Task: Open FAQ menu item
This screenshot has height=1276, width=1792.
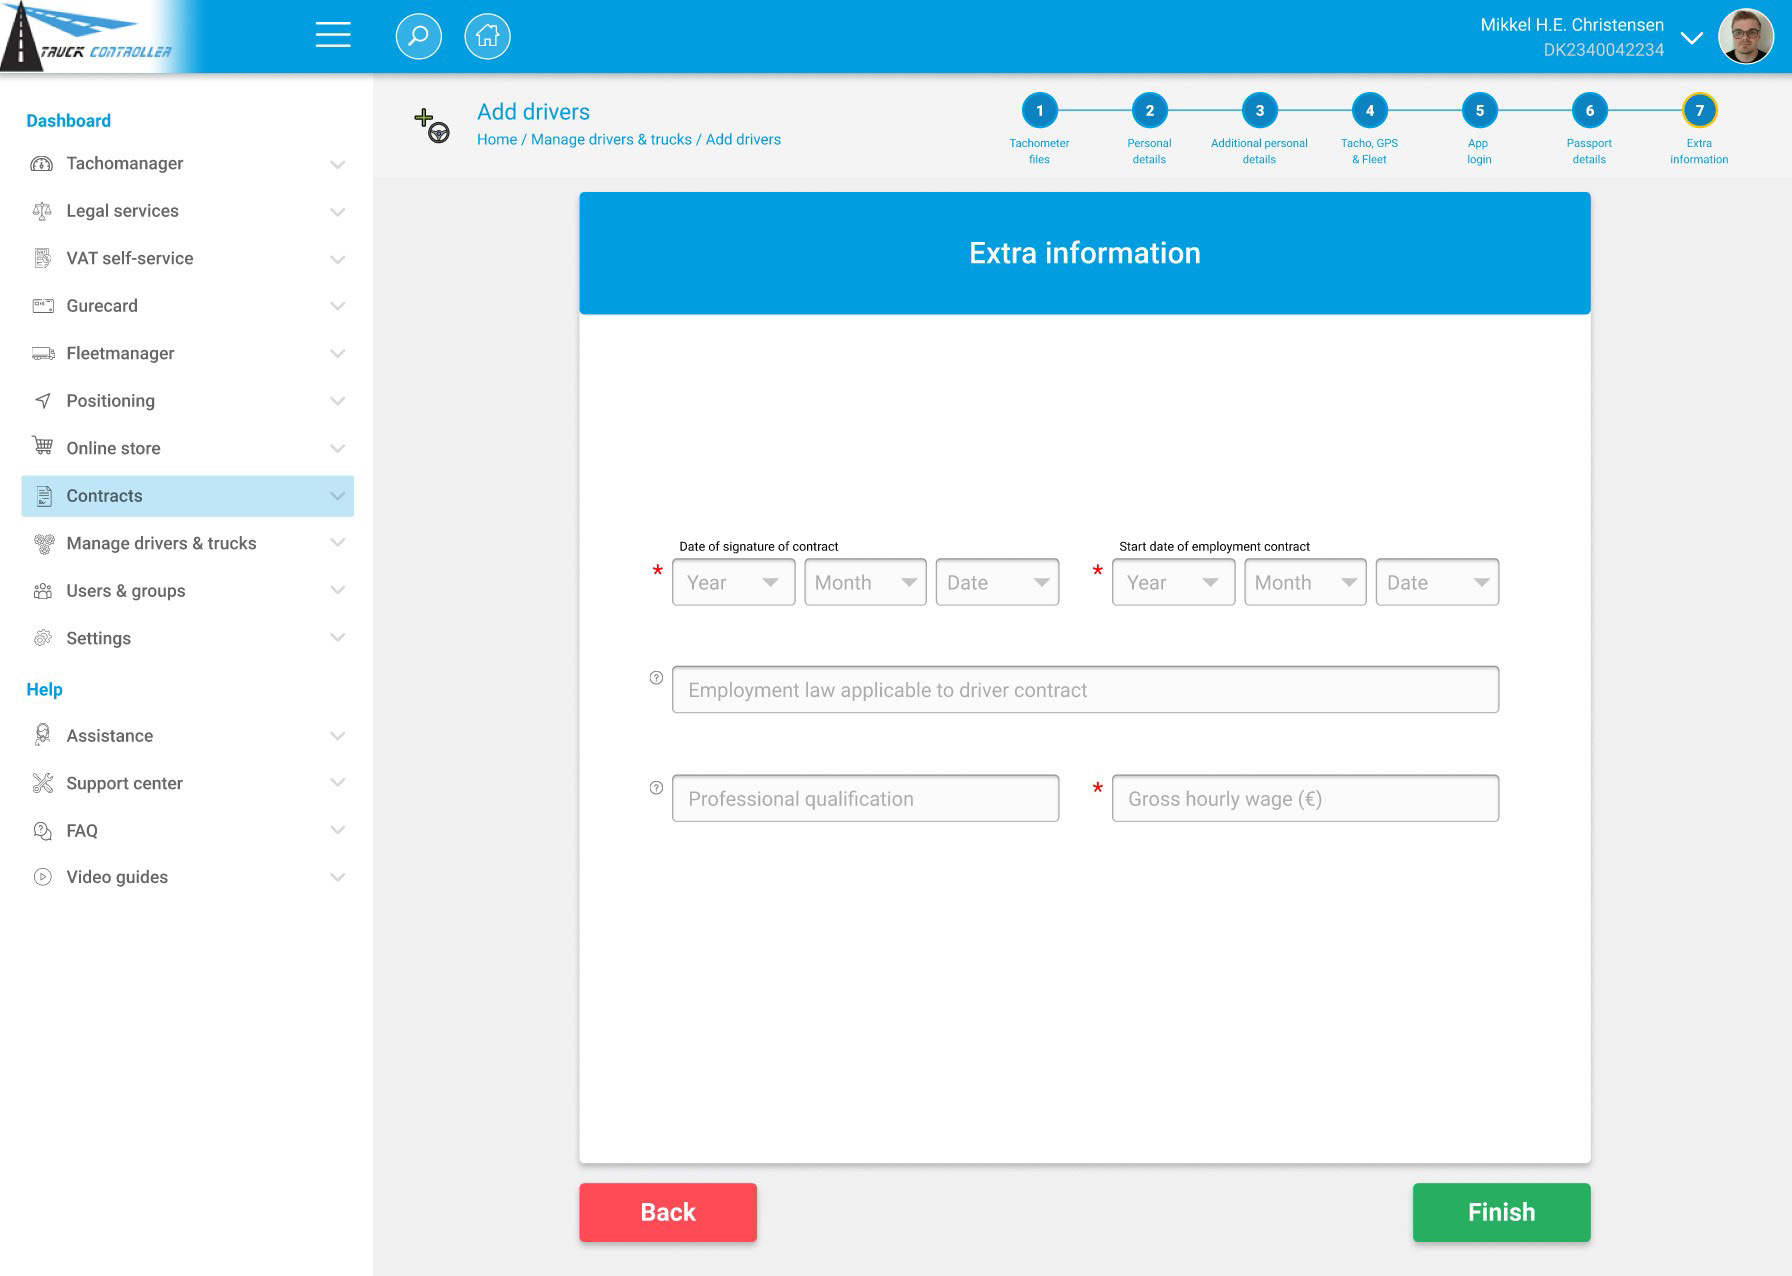Action: coord(188,830)
